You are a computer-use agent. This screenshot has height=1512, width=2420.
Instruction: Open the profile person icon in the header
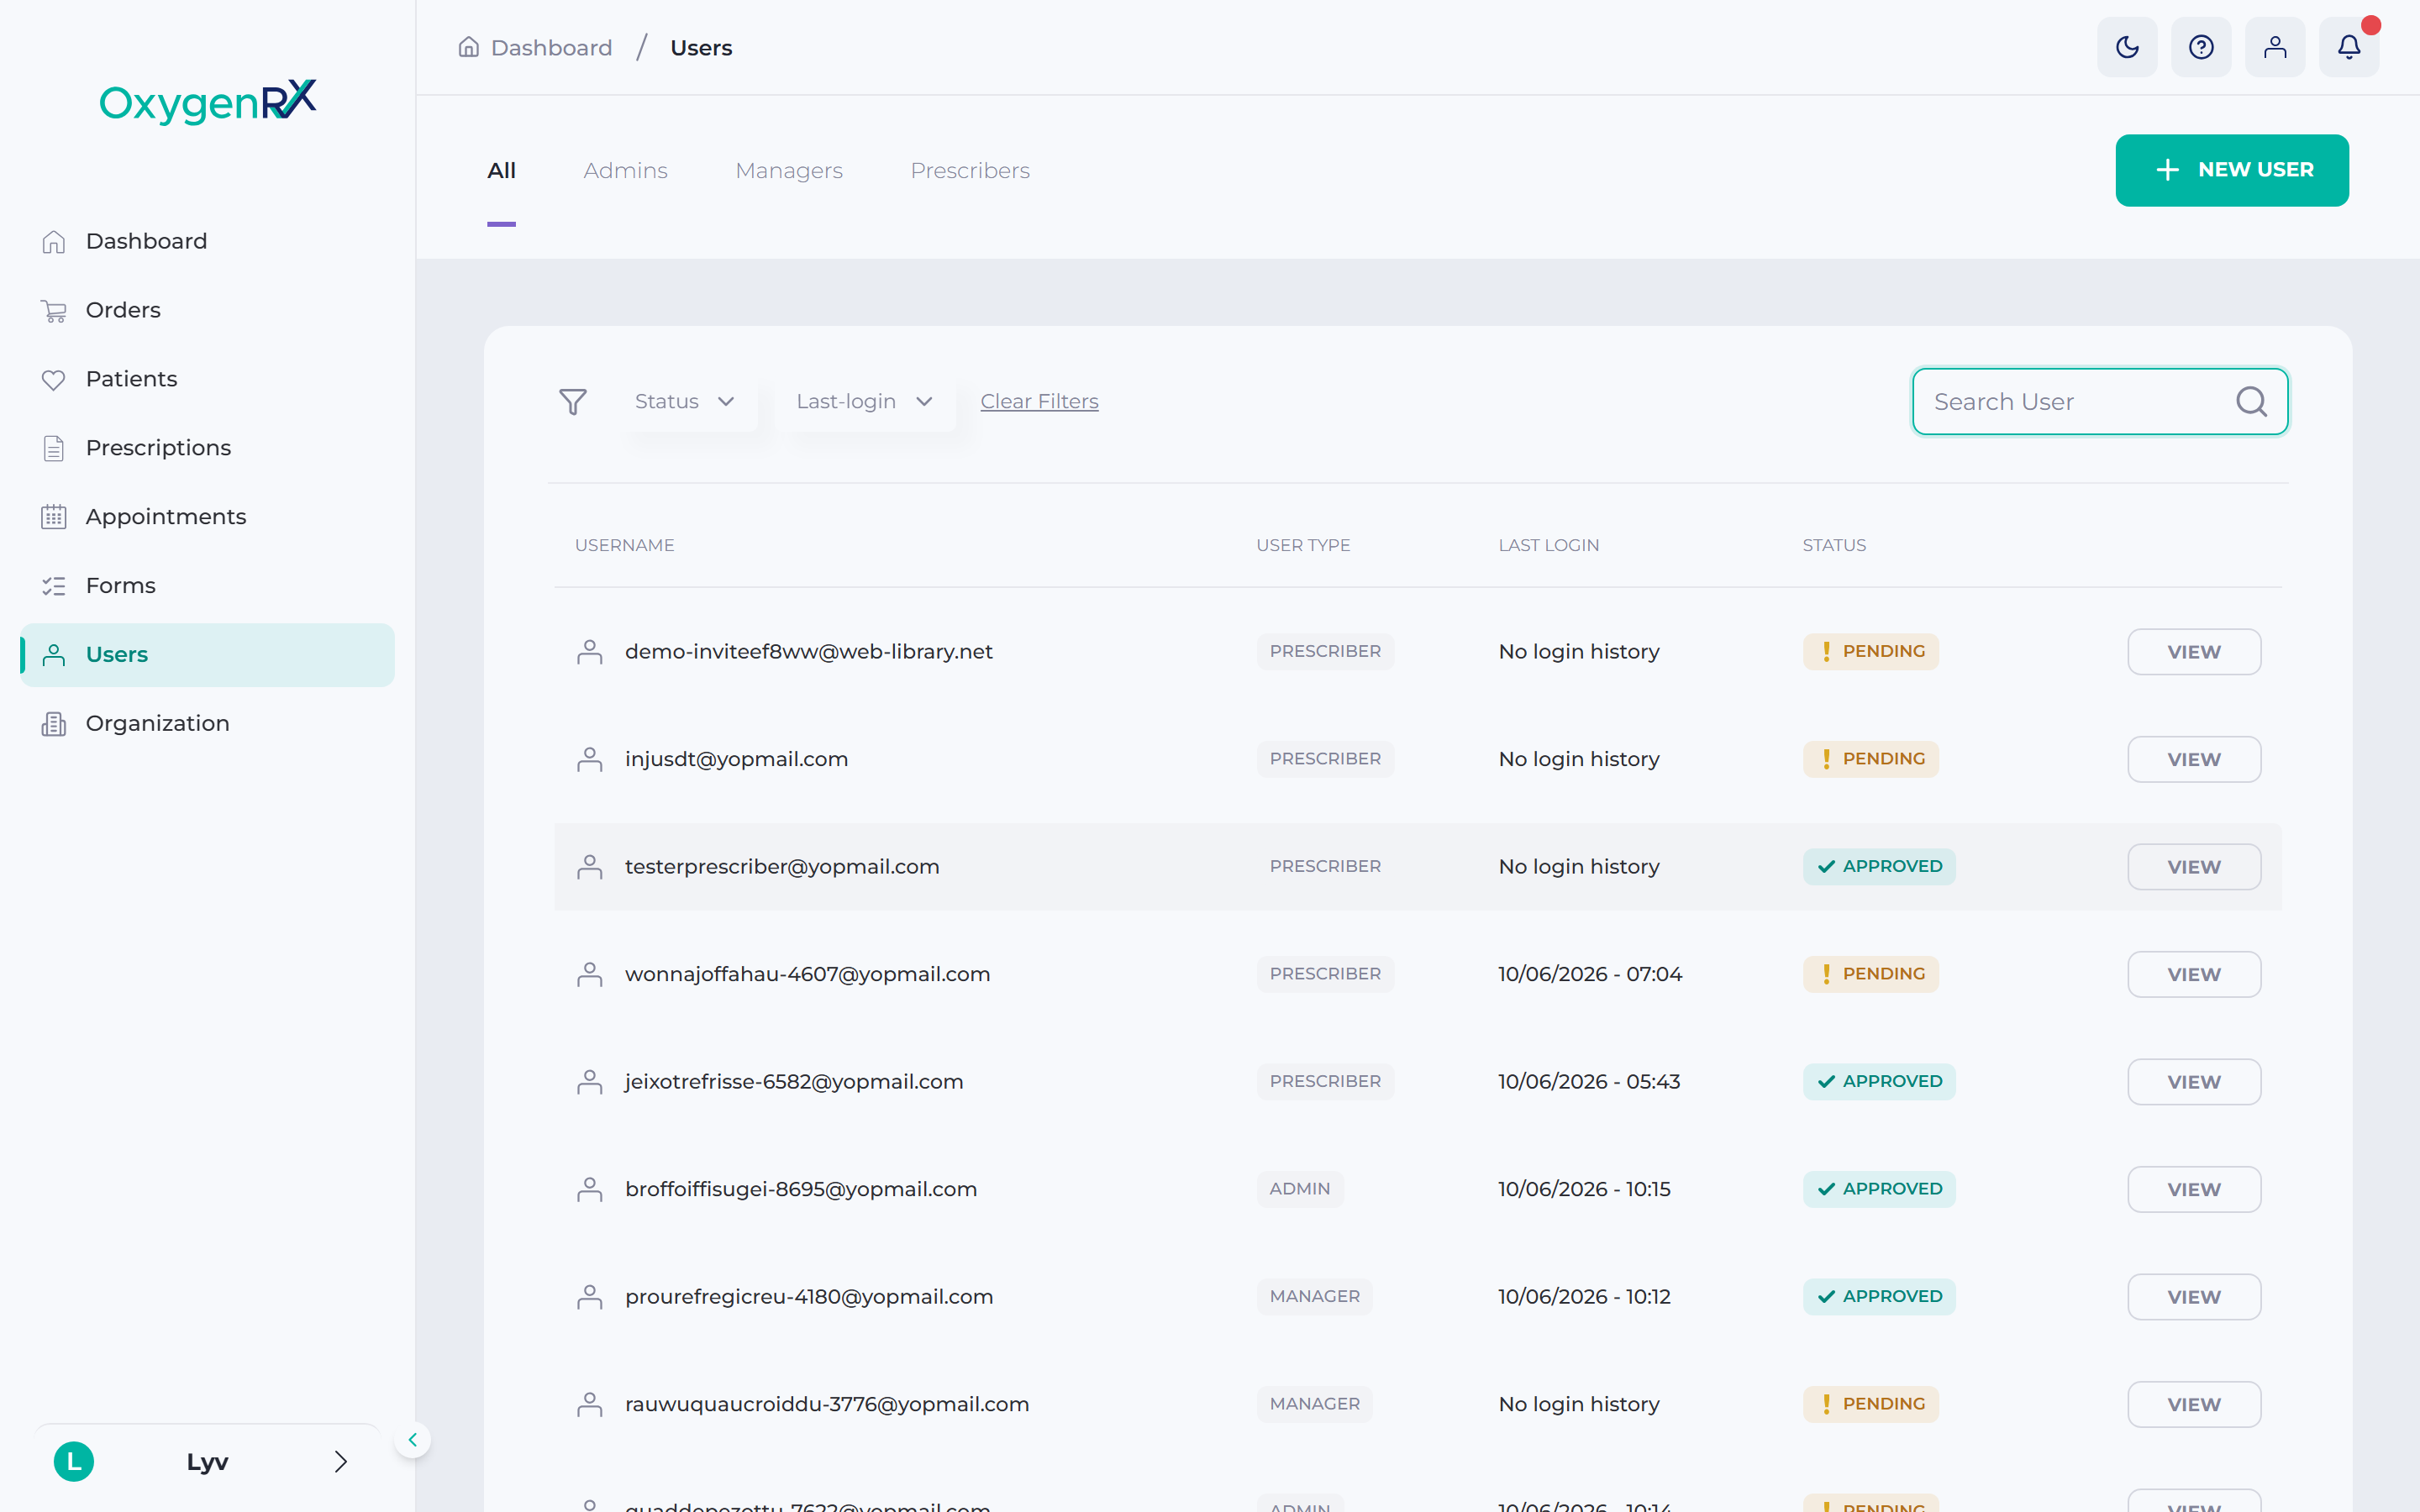(x=2275, y=47)
